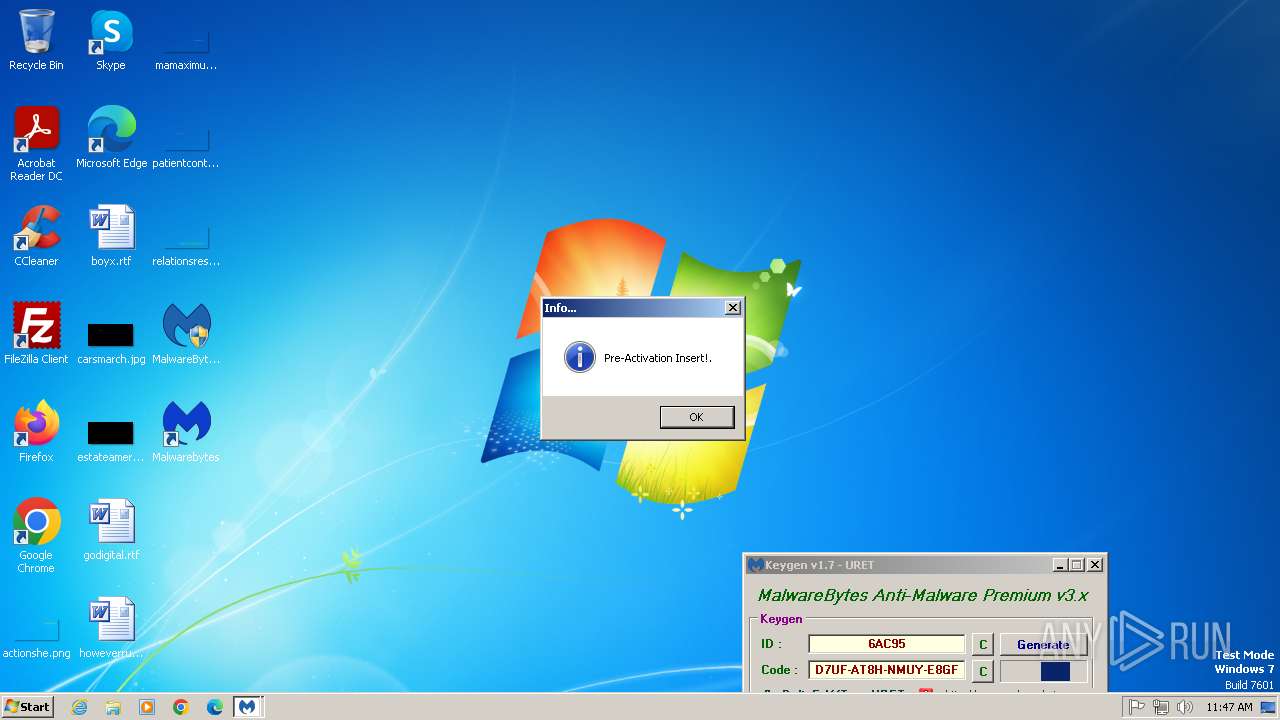Open Action Center flag in tray

click(1137, 707)
